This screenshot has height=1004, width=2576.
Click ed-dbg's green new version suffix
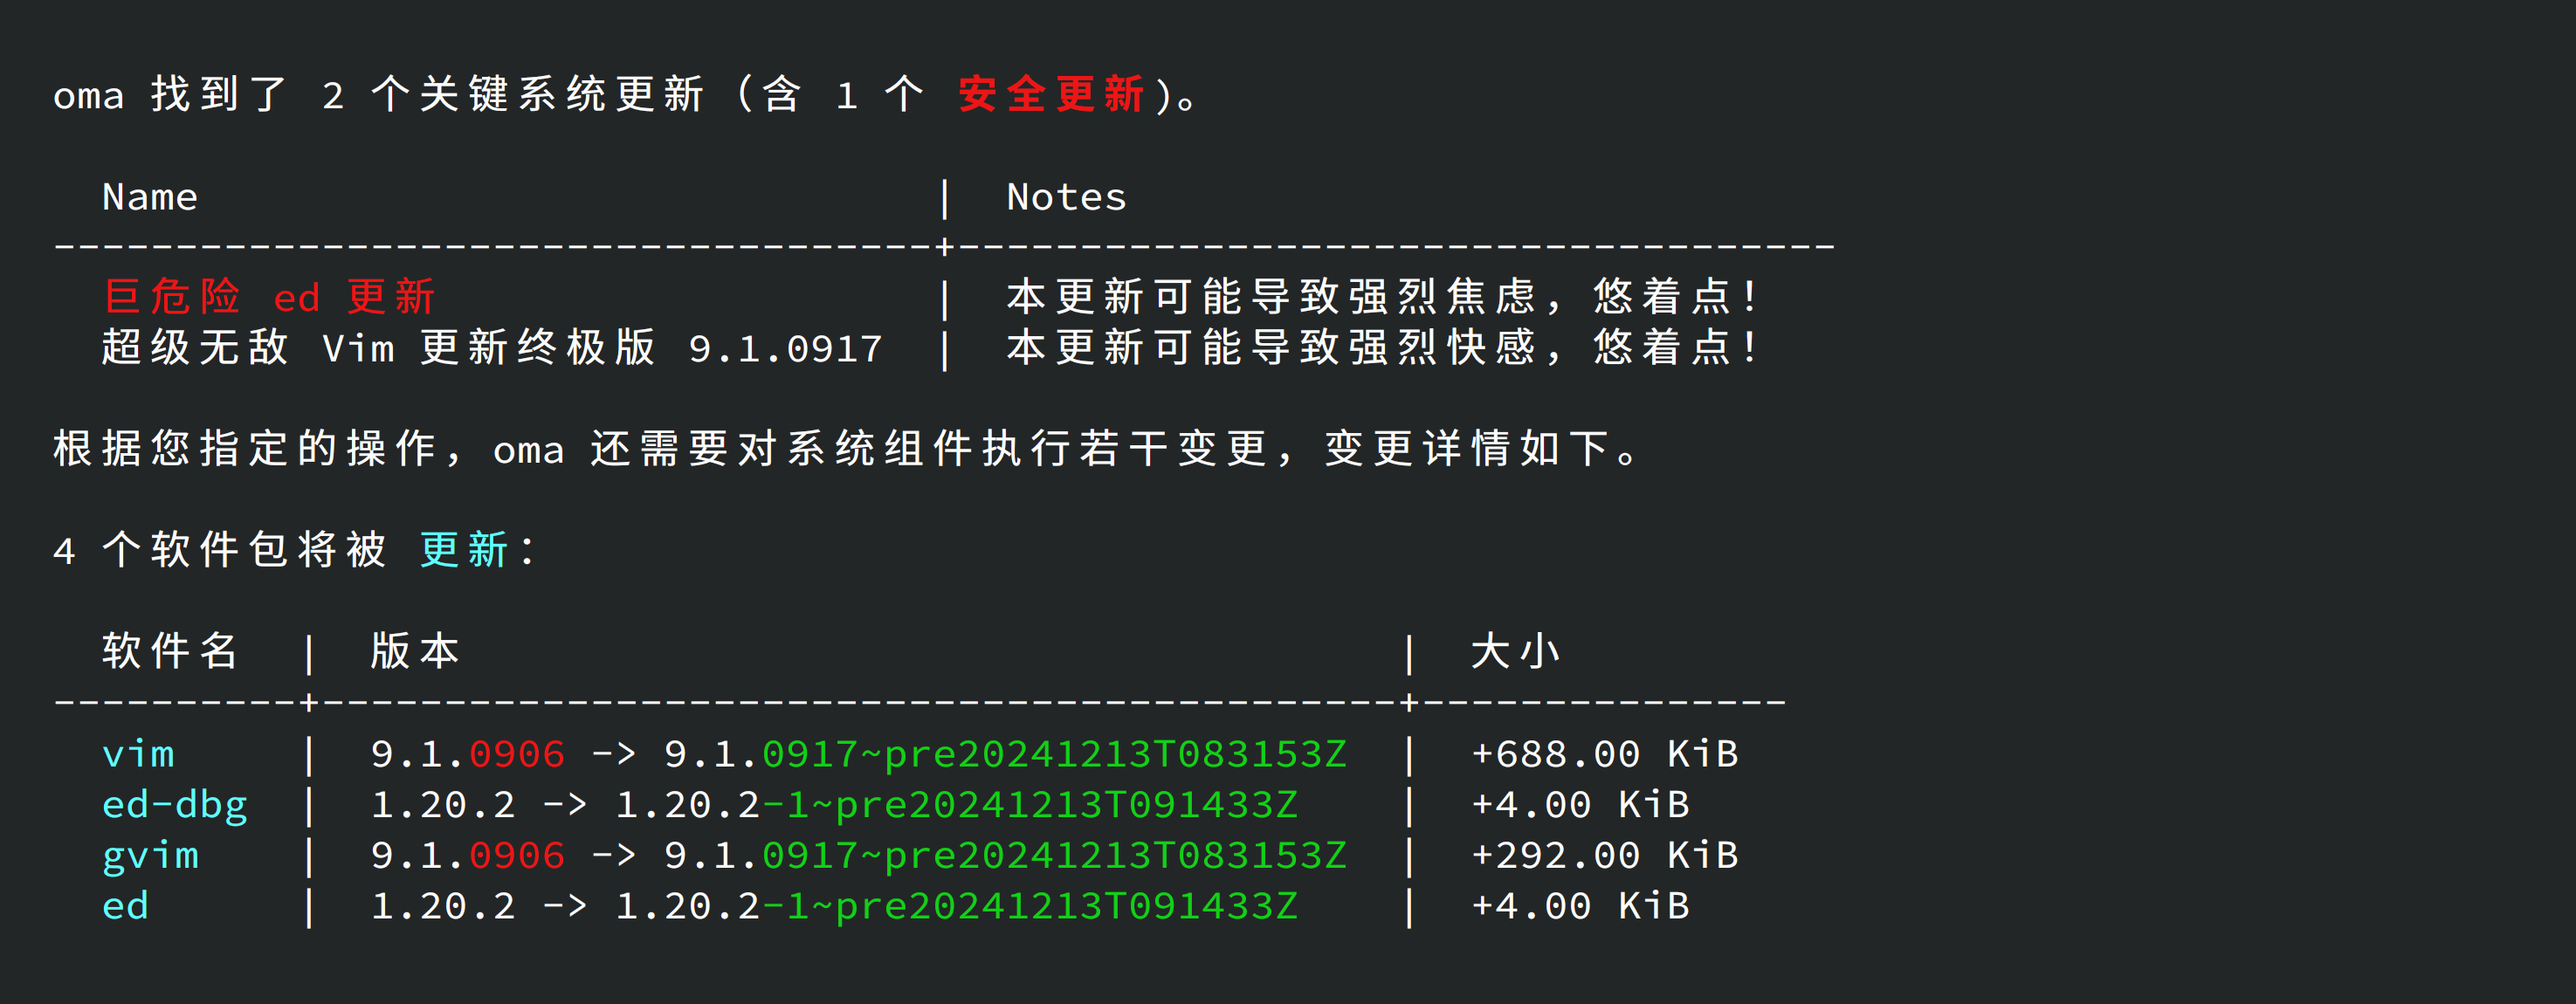tap(1030, 805)
